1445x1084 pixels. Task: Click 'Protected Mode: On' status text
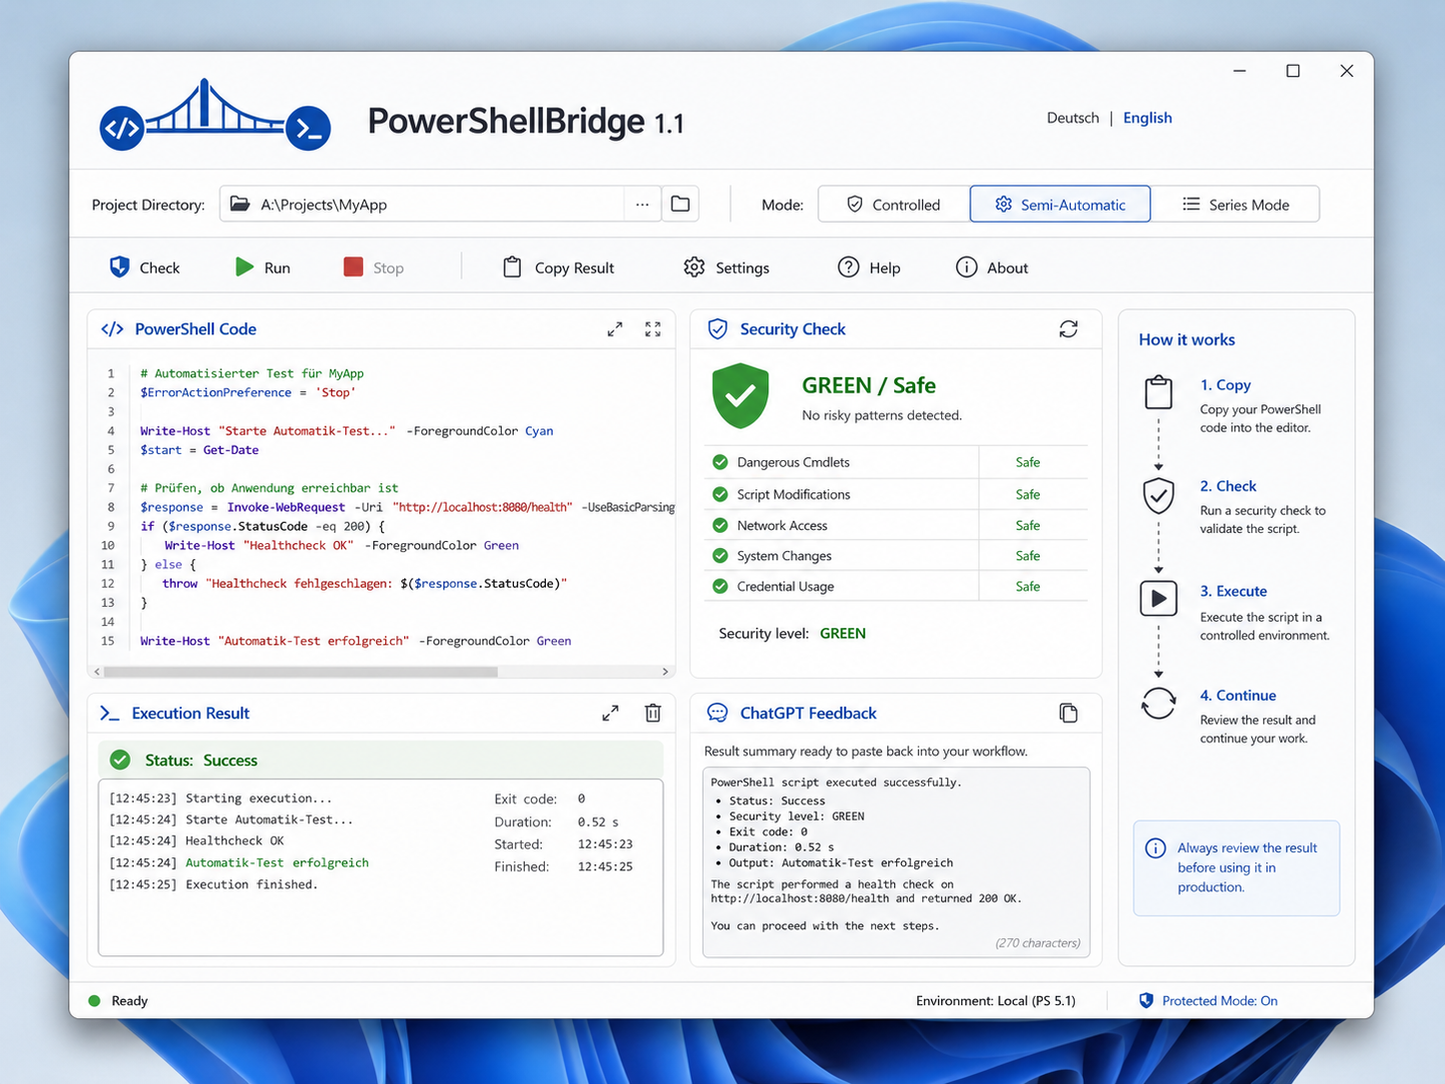[x=1220, y=1000]
